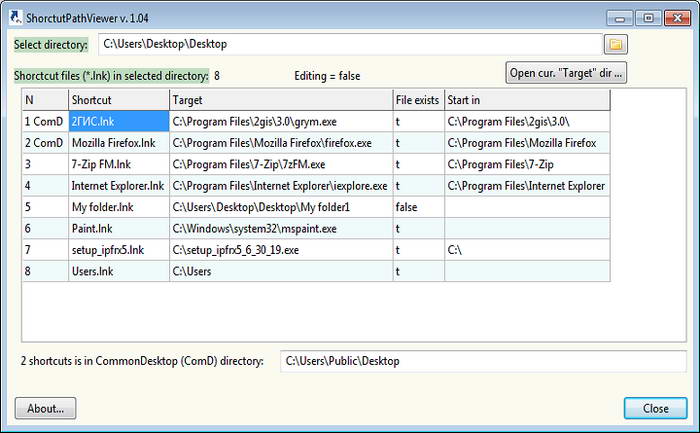Screen dimensions: 700x433
Task: Select the setup_ipfrx5.lnk shortcut cell
Action: pos(119,250)
